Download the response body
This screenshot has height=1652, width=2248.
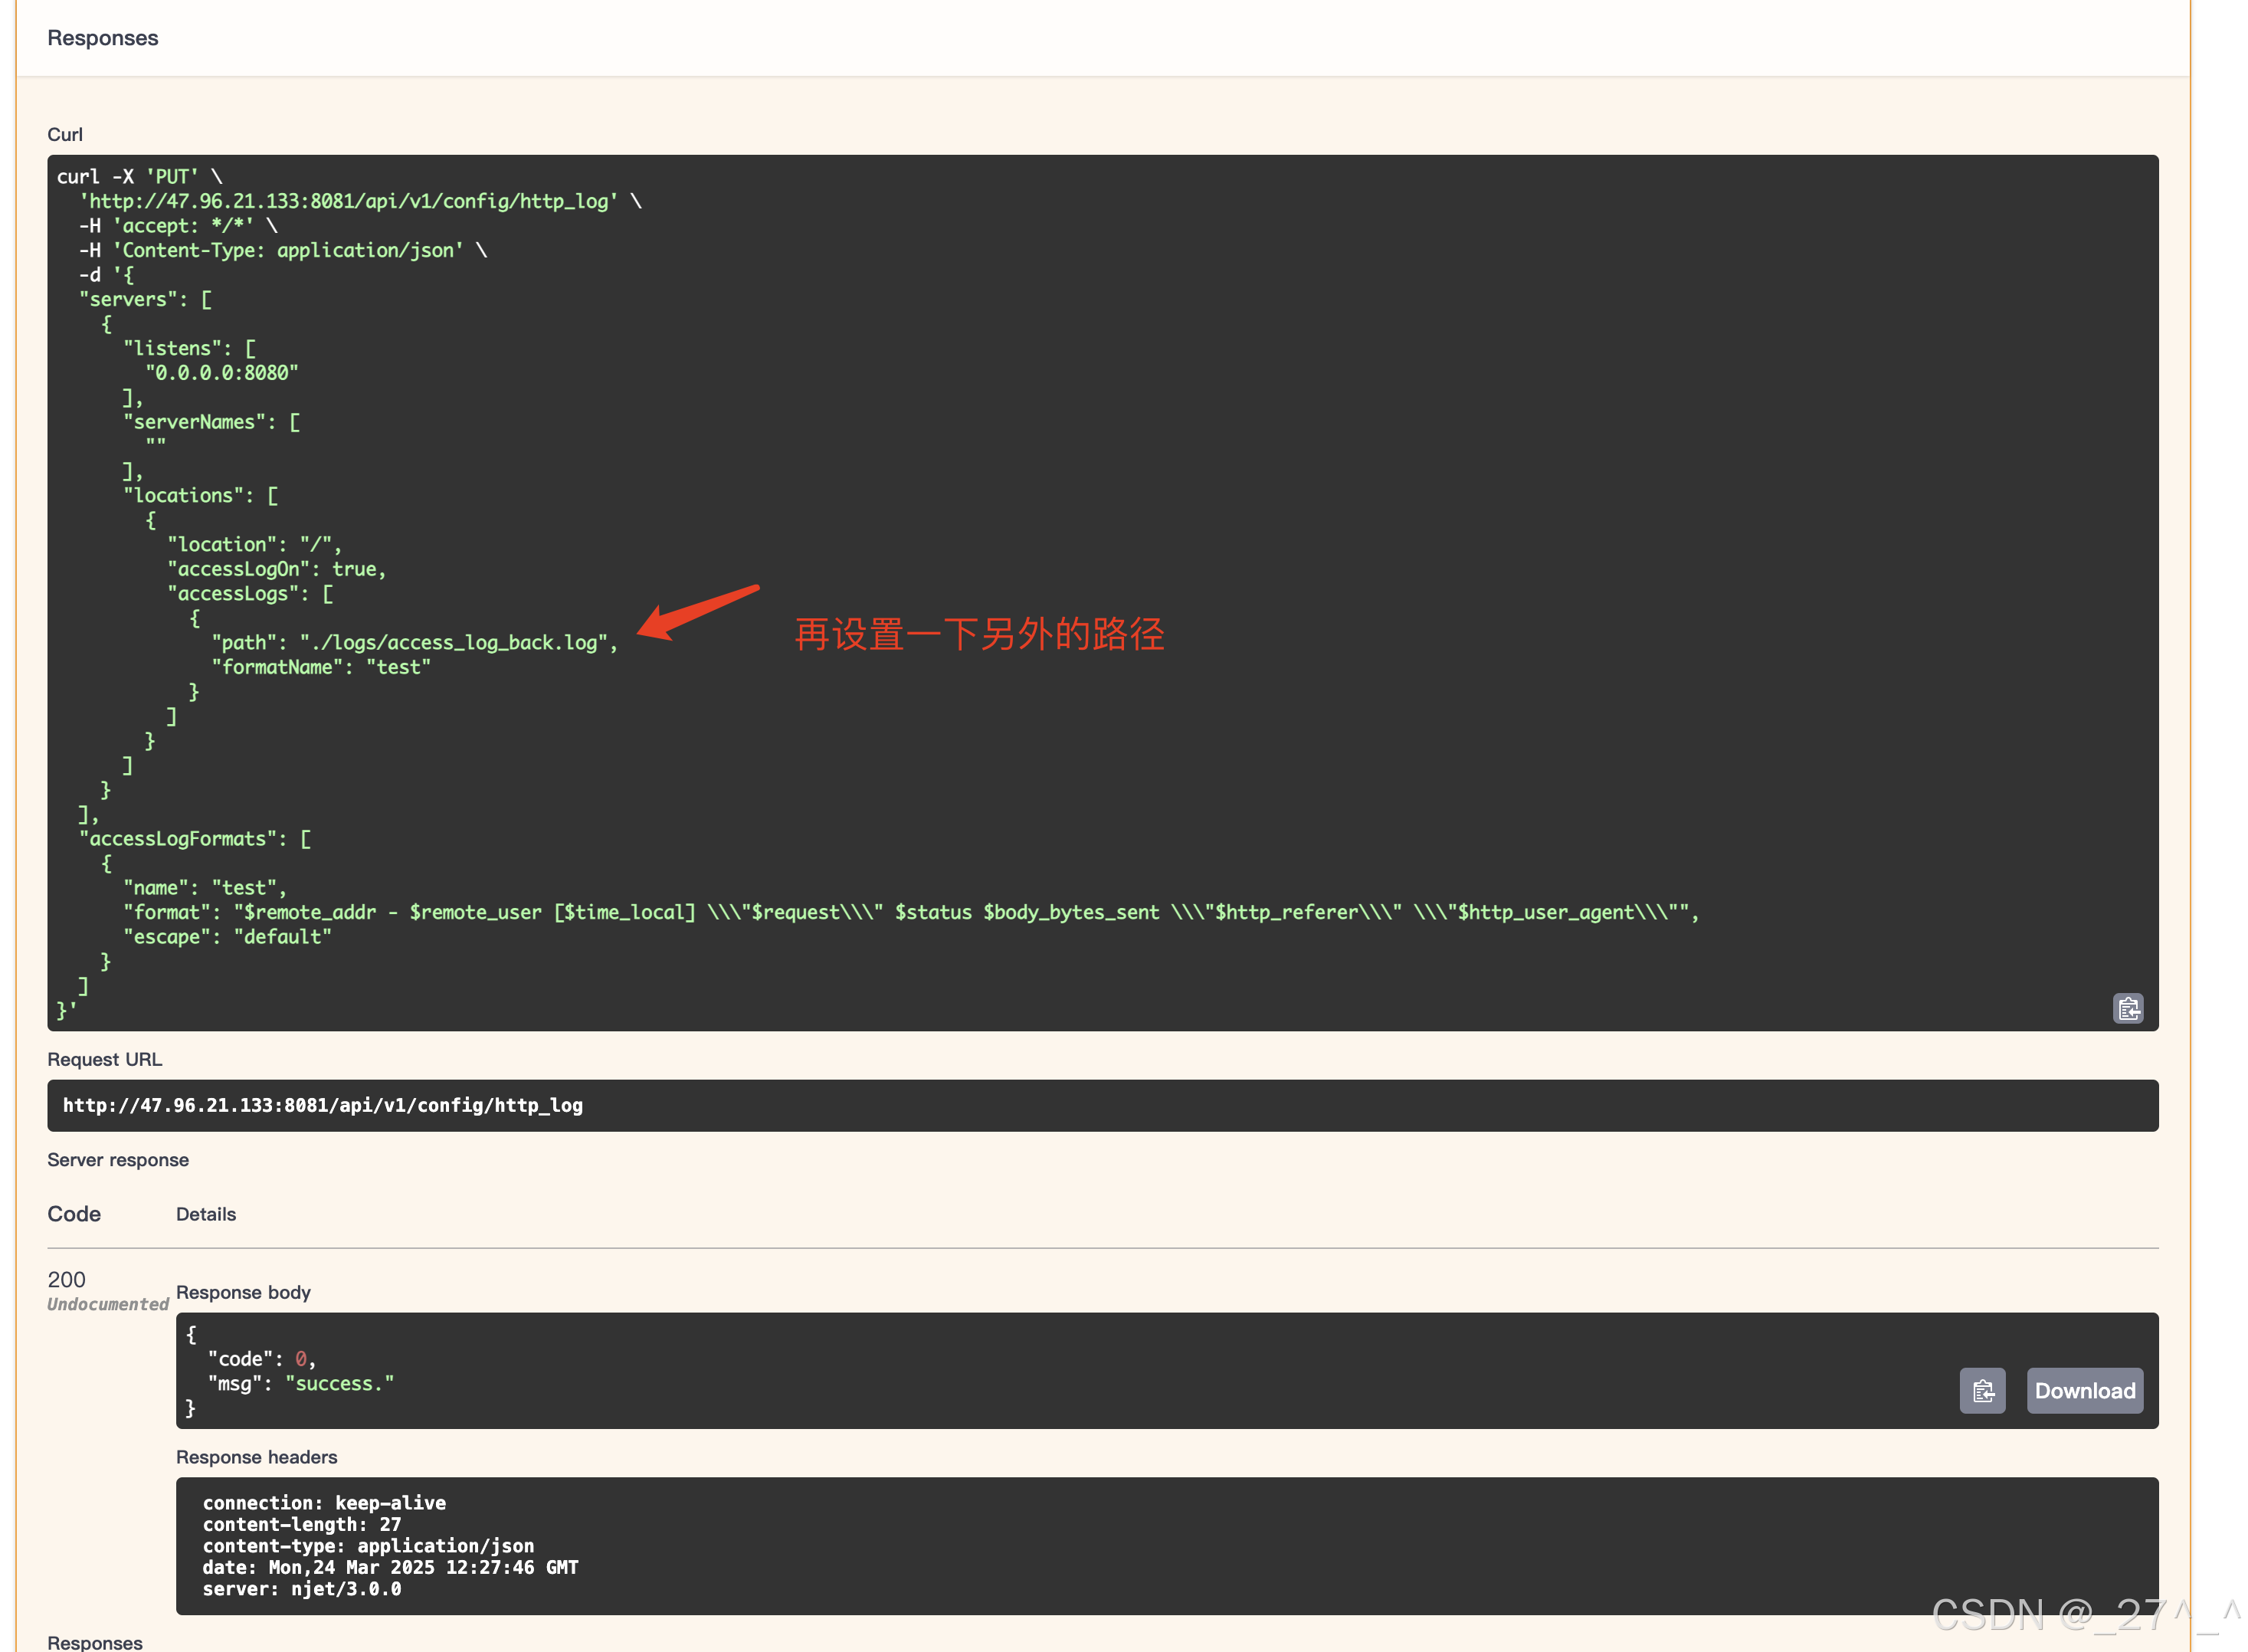tap(2084, 1390)
